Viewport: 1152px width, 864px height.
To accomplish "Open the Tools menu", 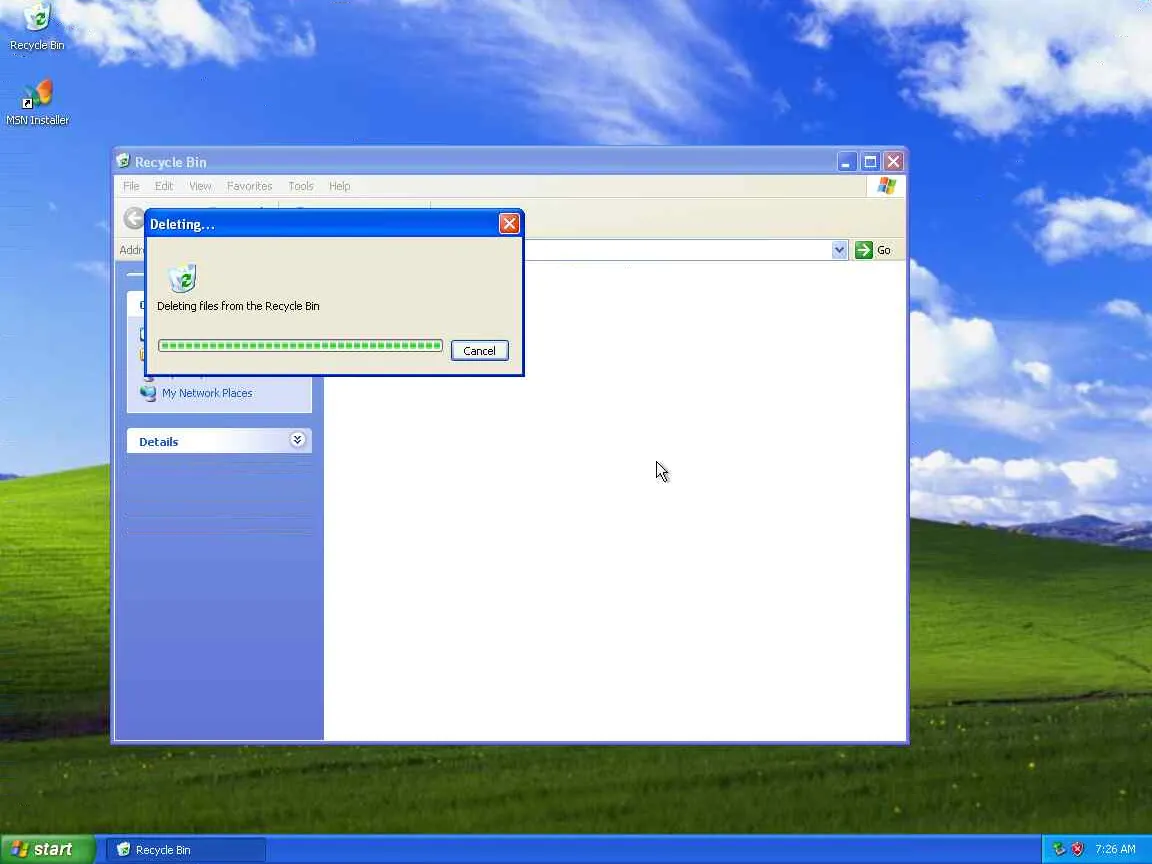I will (300, 186).
